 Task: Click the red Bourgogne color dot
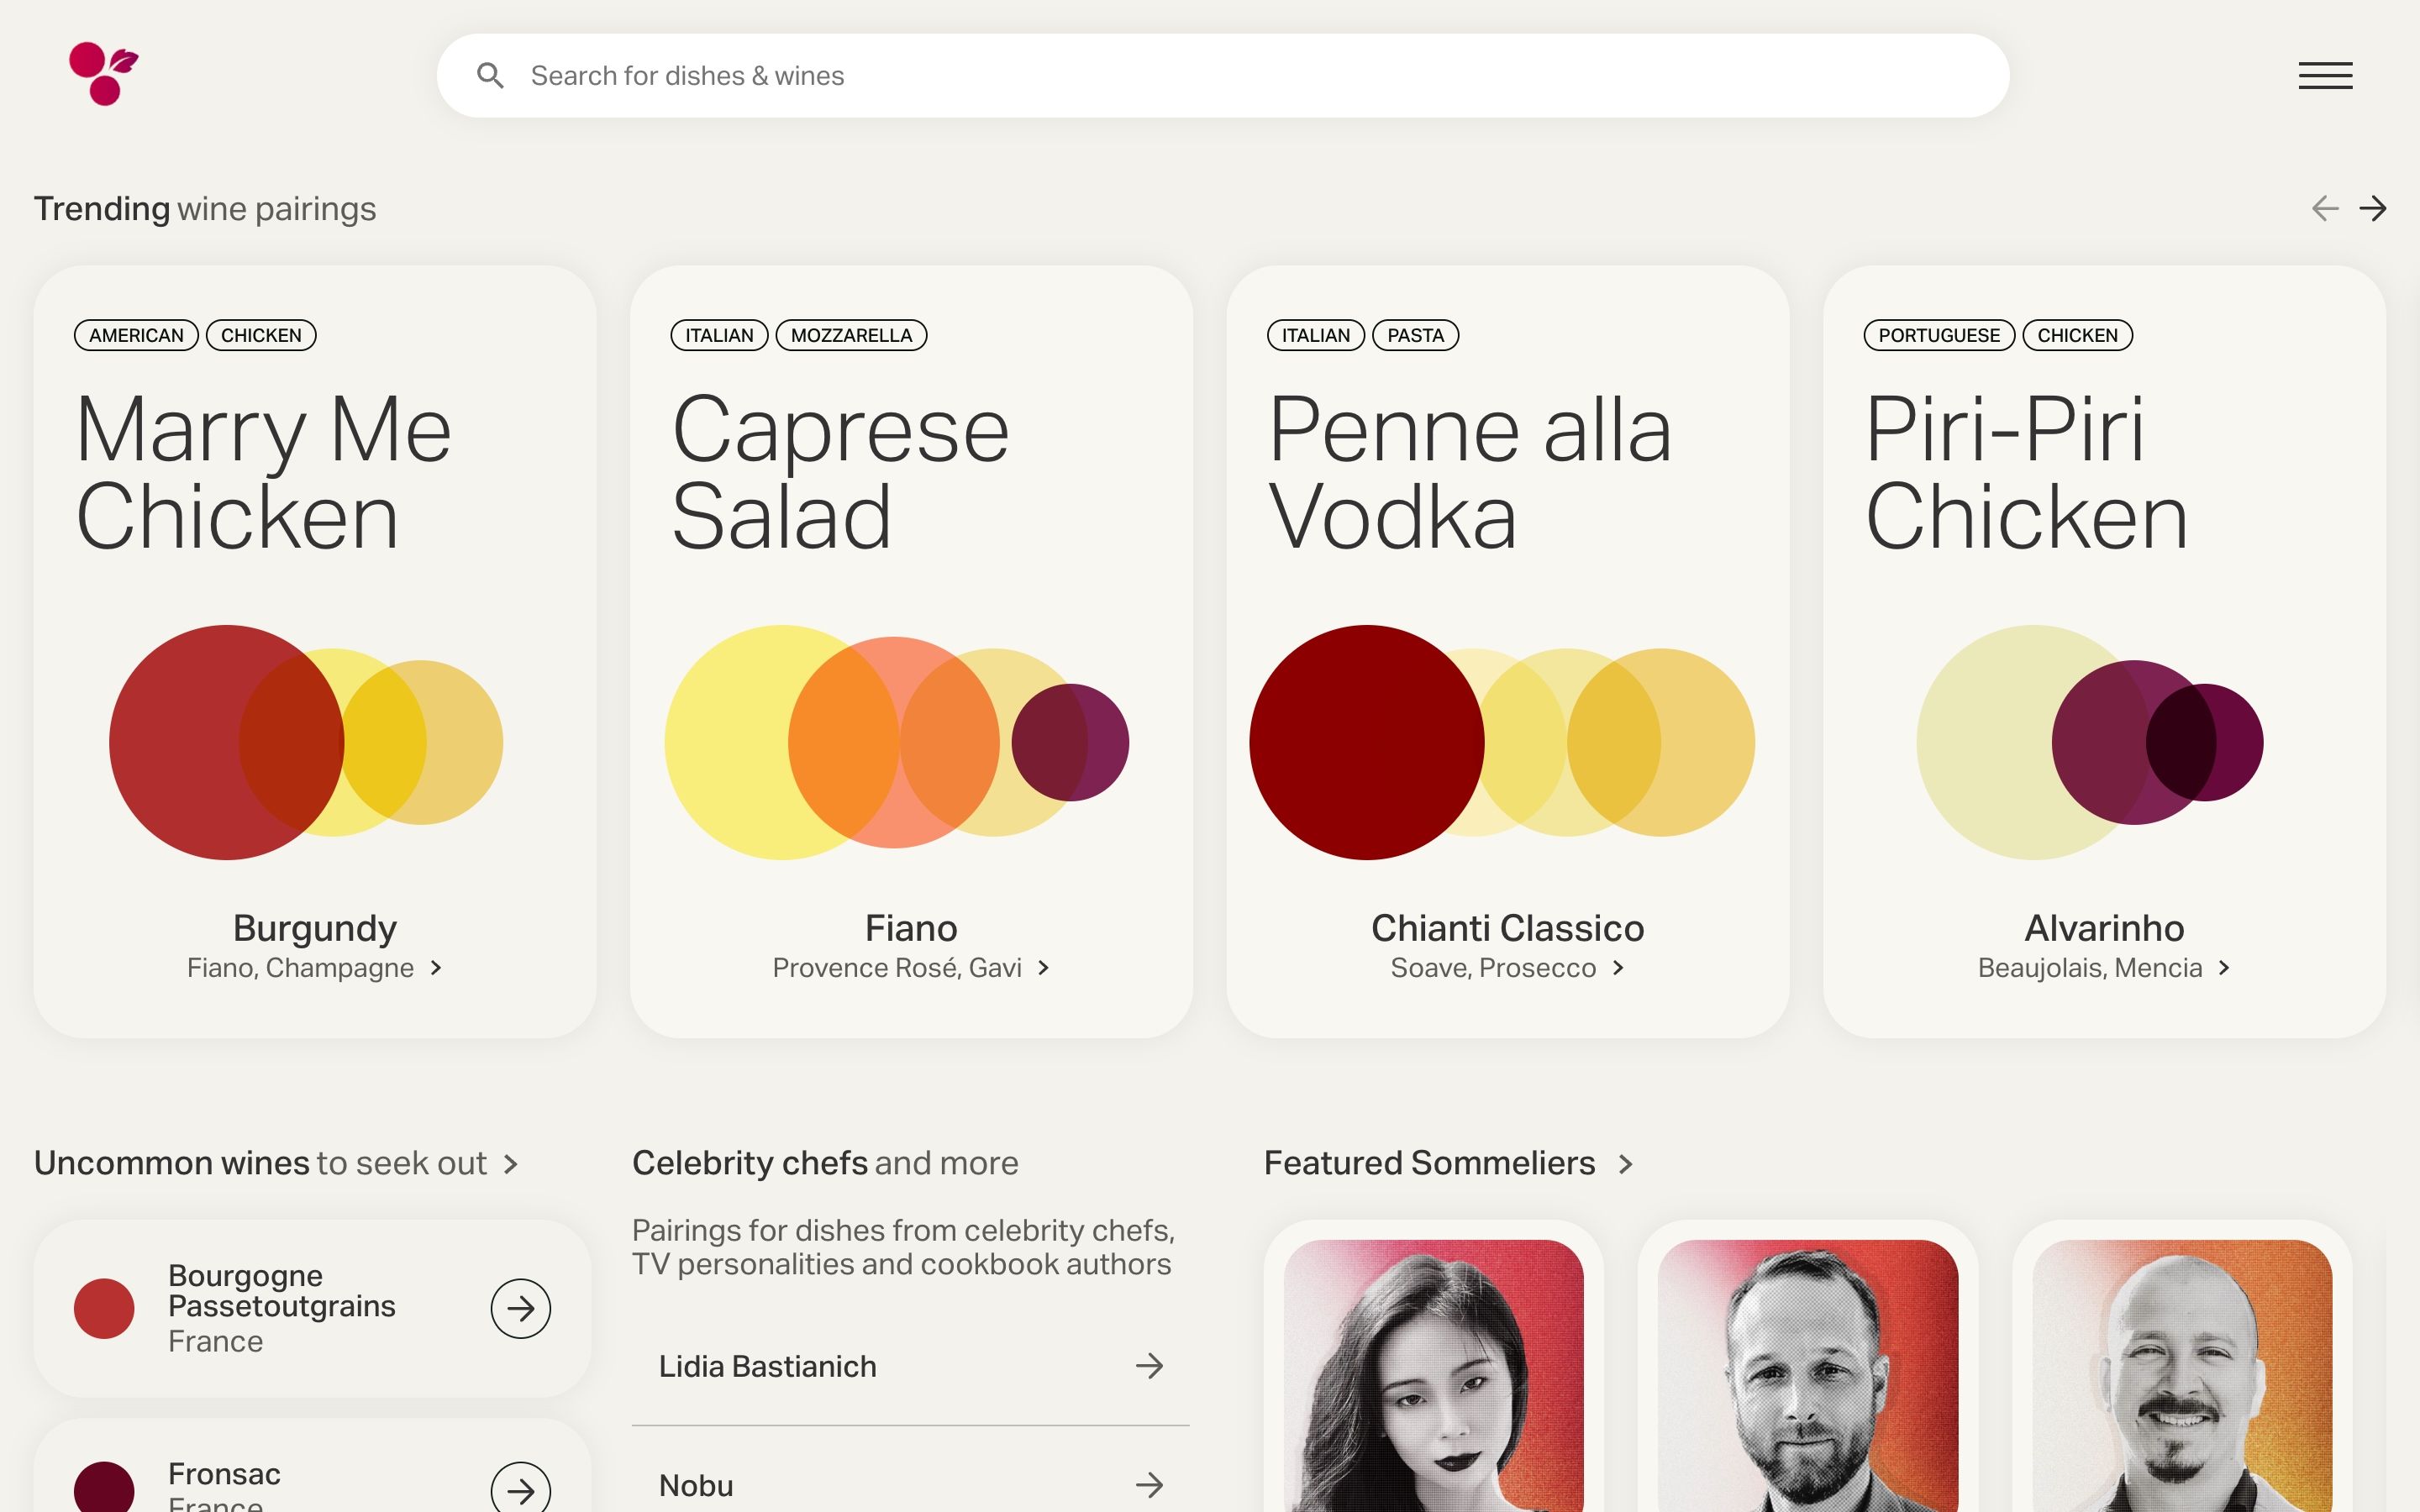tap(104, 1308)
